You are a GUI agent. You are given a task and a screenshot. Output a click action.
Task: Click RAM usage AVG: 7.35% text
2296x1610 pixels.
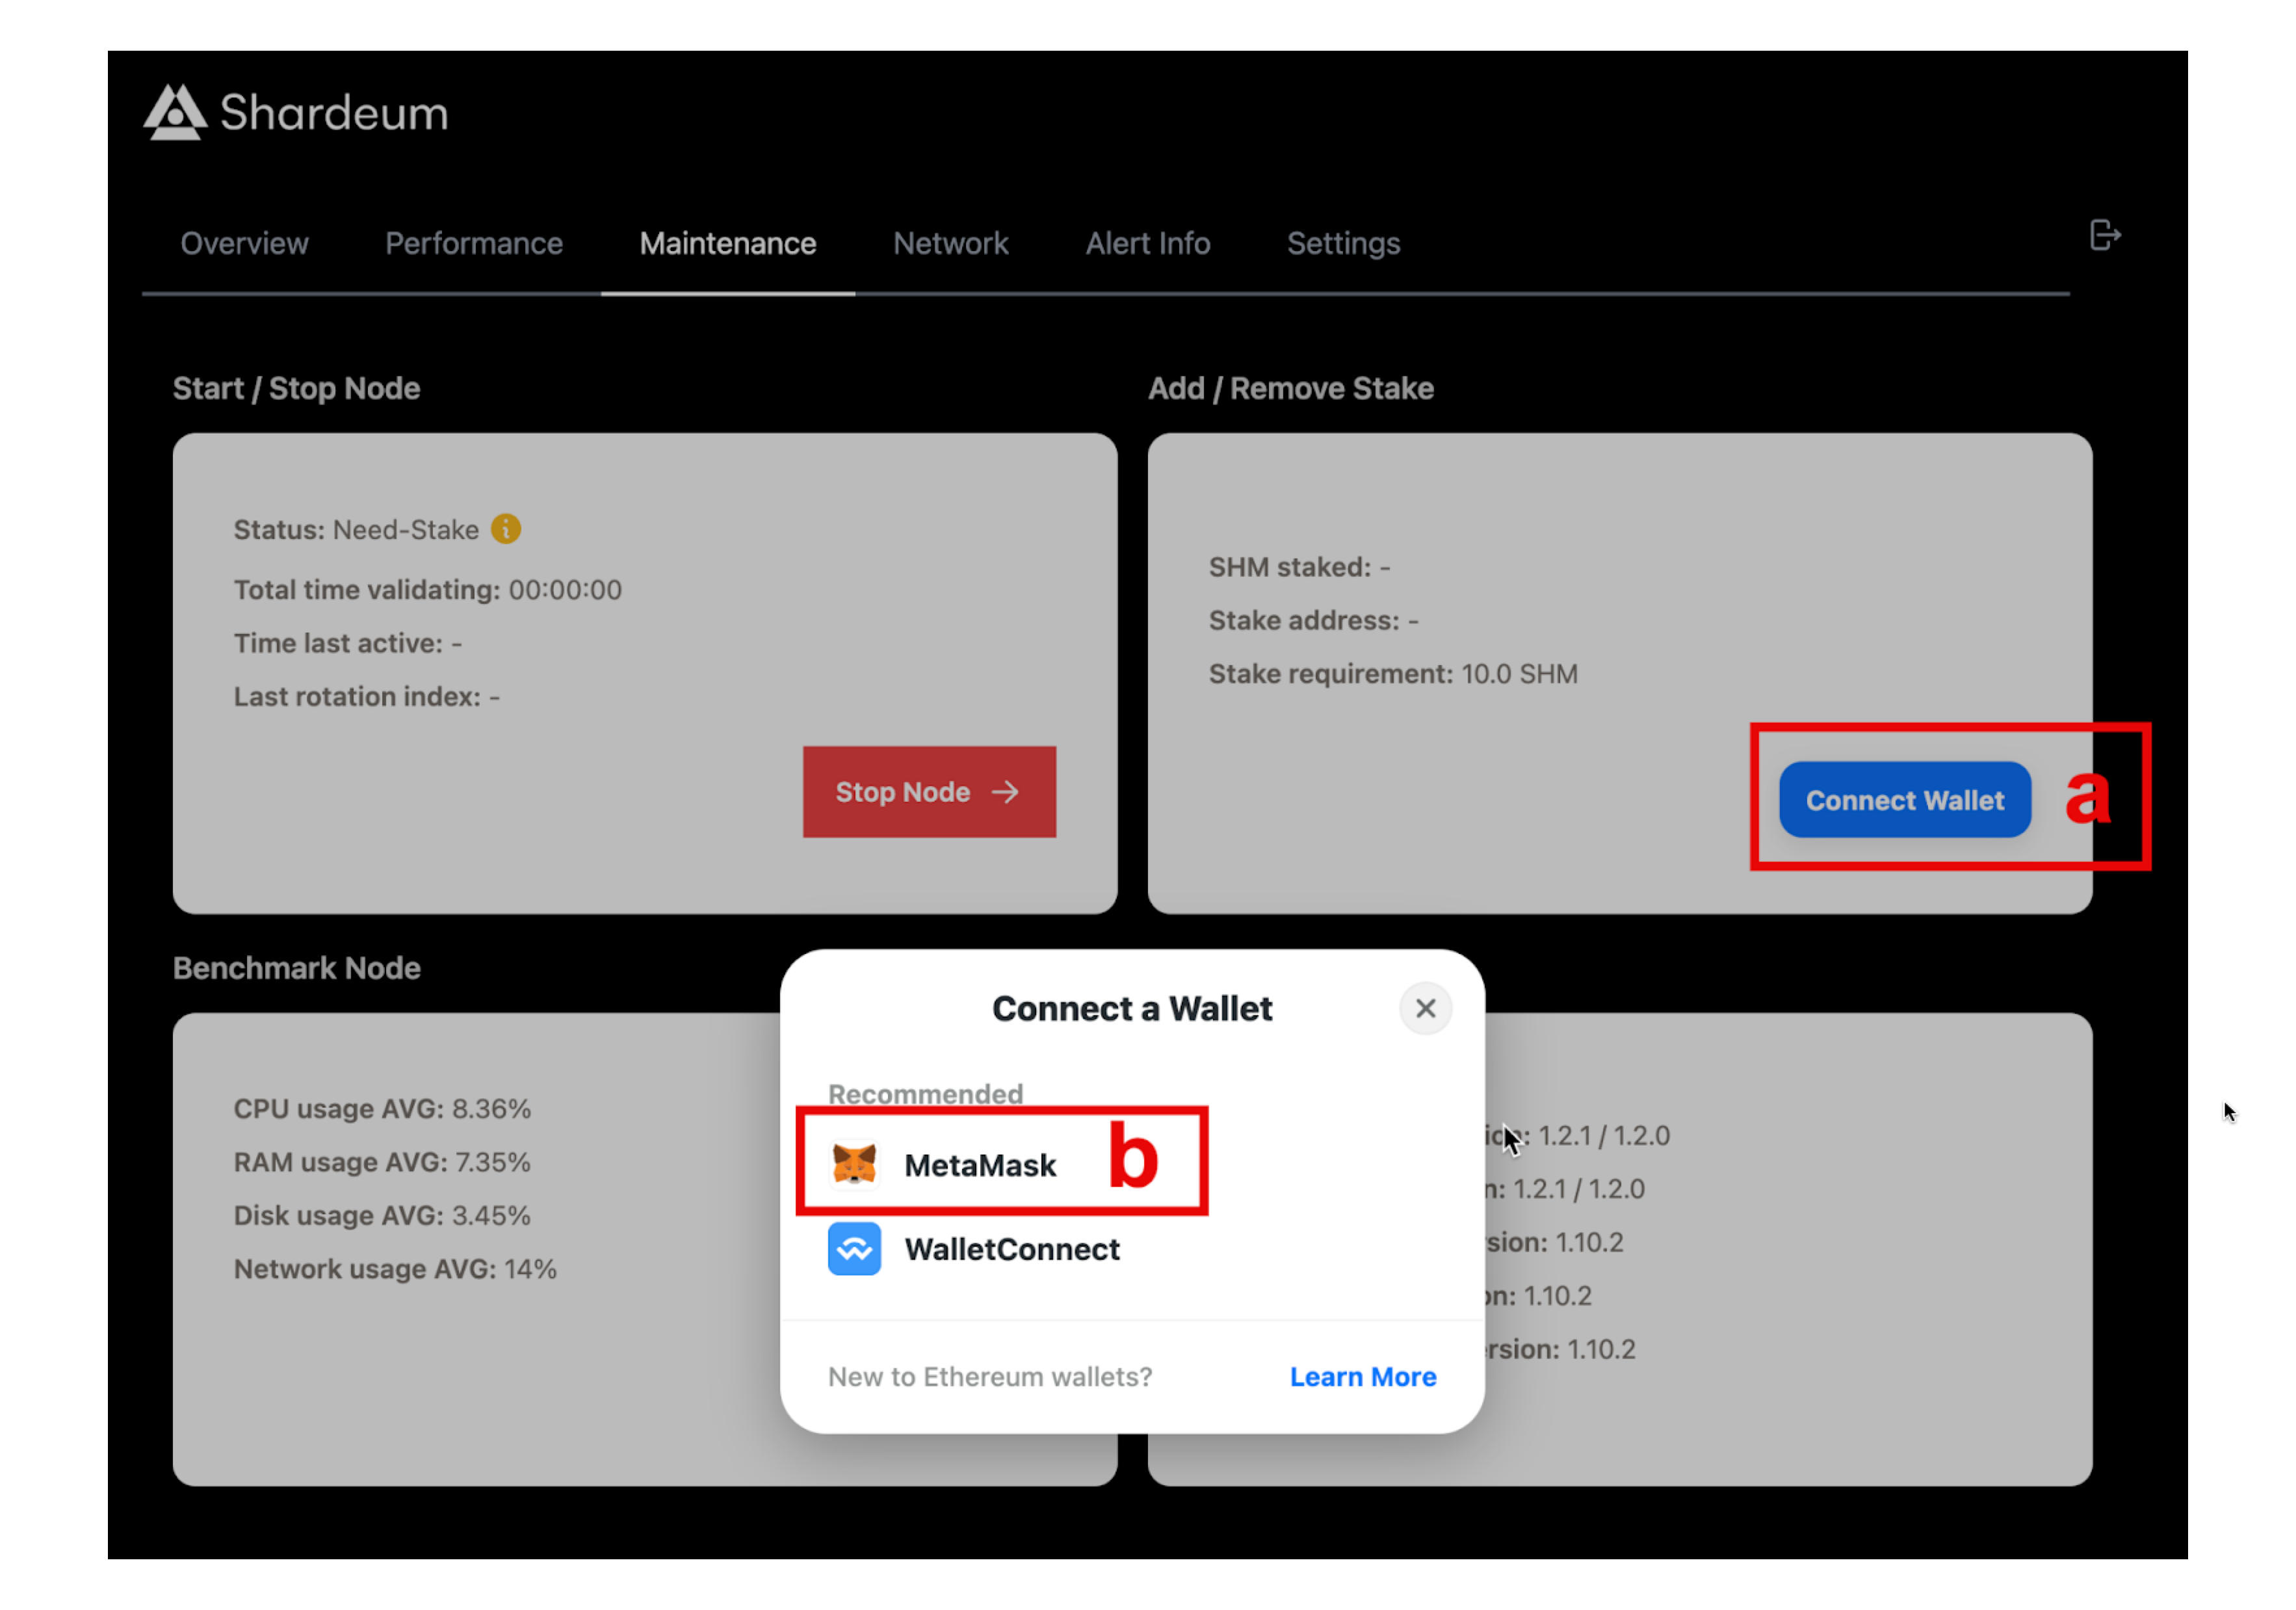tap(382, 1162)
